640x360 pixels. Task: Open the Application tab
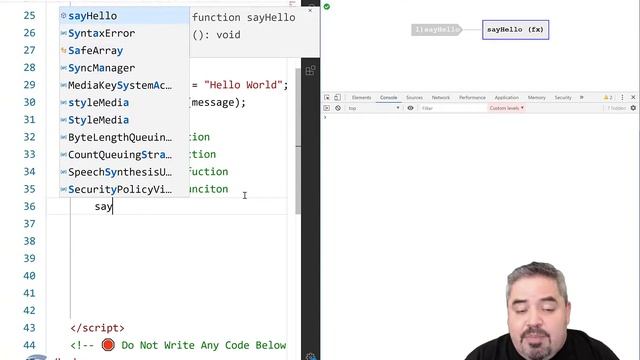(507, 98)
